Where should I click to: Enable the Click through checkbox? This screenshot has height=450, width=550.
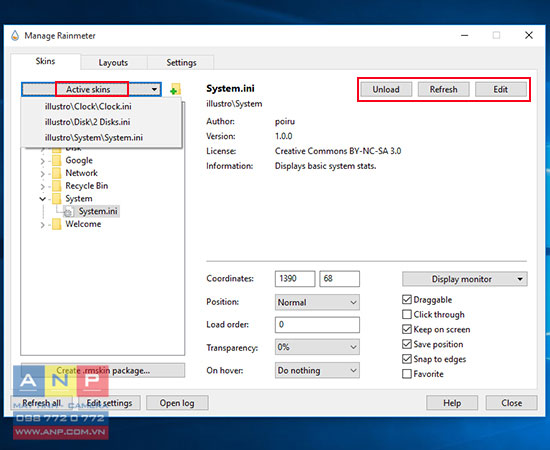(407, 314)
